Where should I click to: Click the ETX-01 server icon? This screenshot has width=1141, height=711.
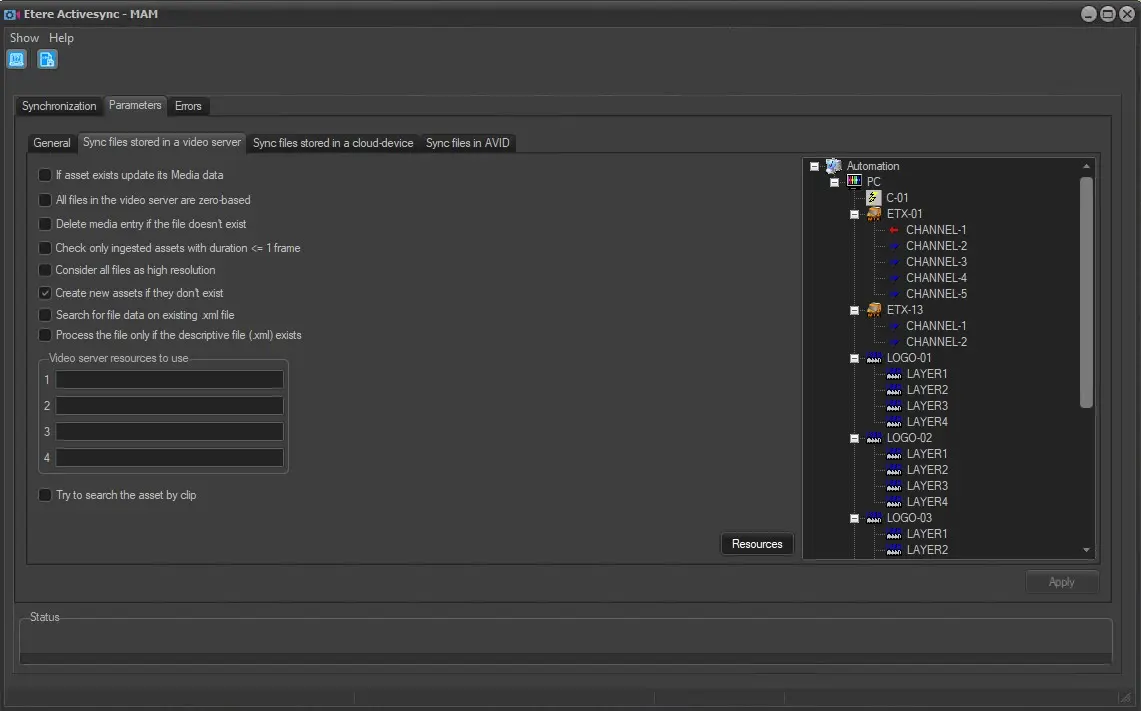tap(874, 214)
